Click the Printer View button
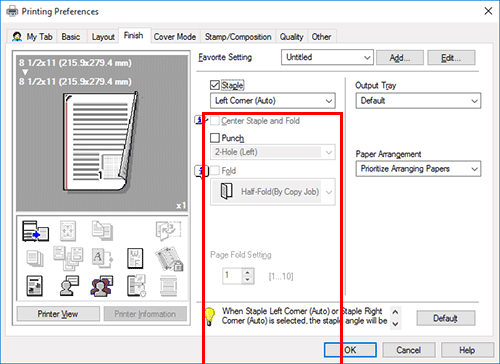 [58, 314]
